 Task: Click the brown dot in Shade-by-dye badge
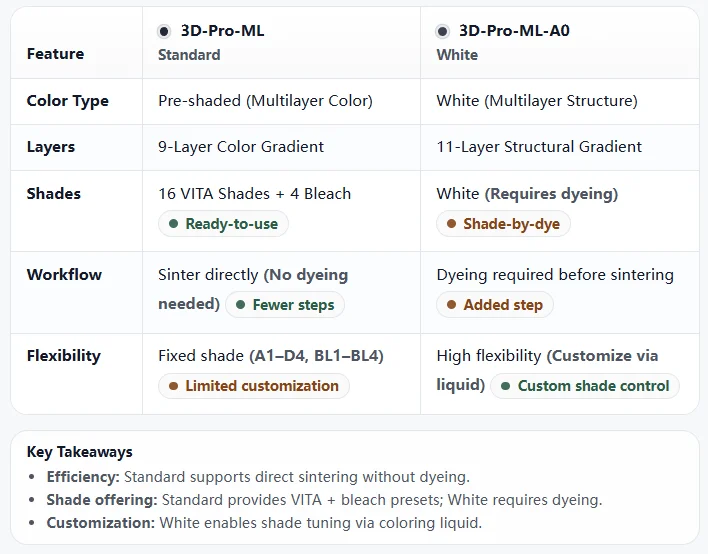(452, 224)
